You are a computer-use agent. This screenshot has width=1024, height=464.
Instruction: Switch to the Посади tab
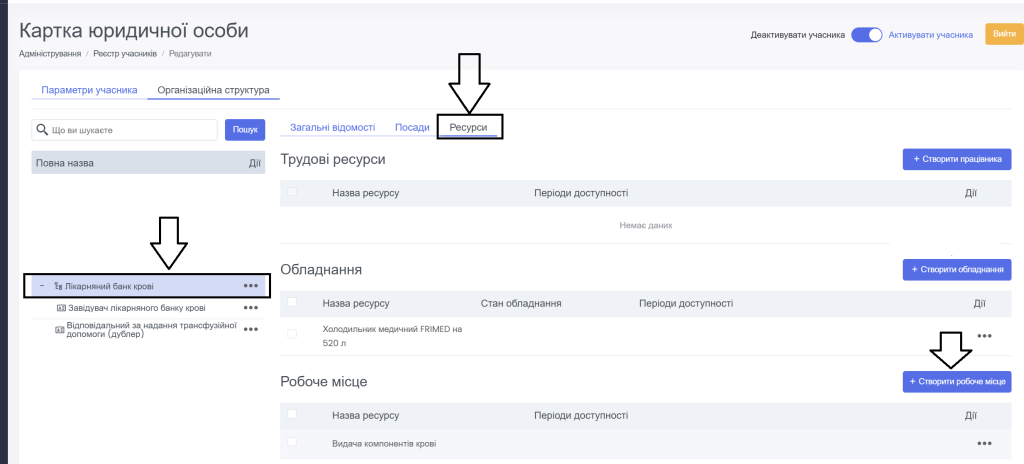click(x=412, y=128)
